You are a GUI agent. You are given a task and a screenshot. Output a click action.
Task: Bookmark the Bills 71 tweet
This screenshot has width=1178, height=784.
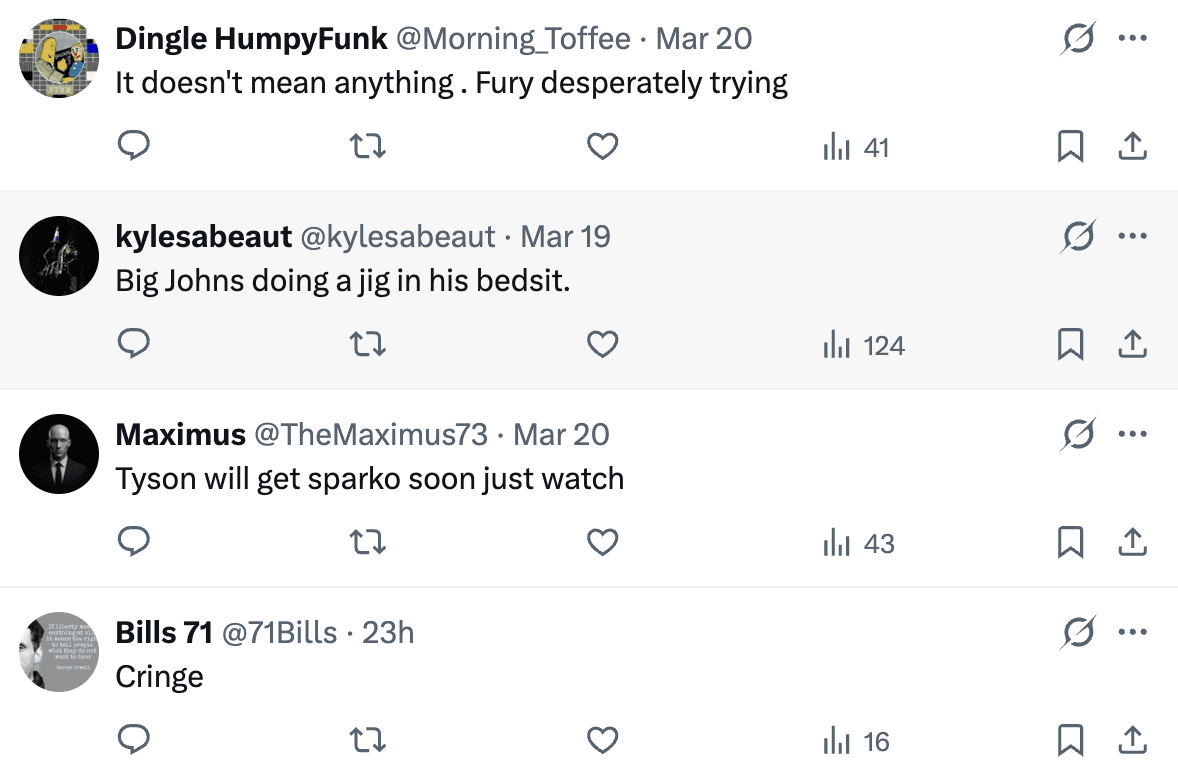(x=1070, y=742)
